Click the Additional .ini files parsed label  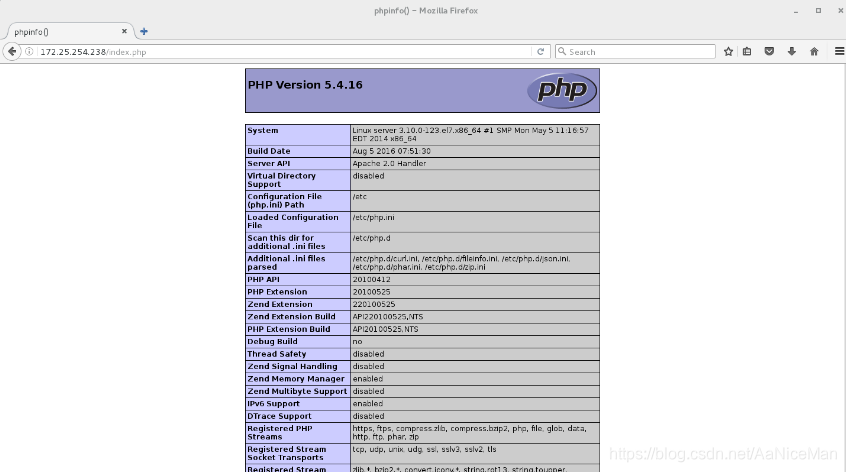[x=286, y=263]
